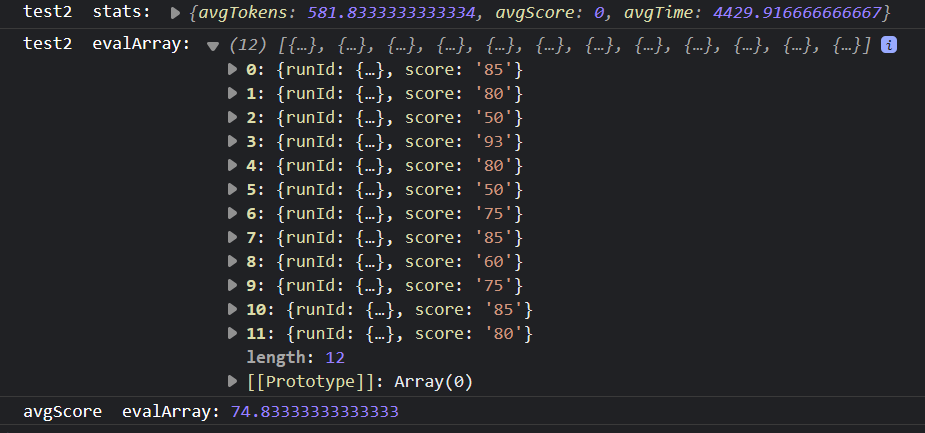Collapse the evalArray (12) array
This screenshot has height=433, width=925.
pos(212,46)
